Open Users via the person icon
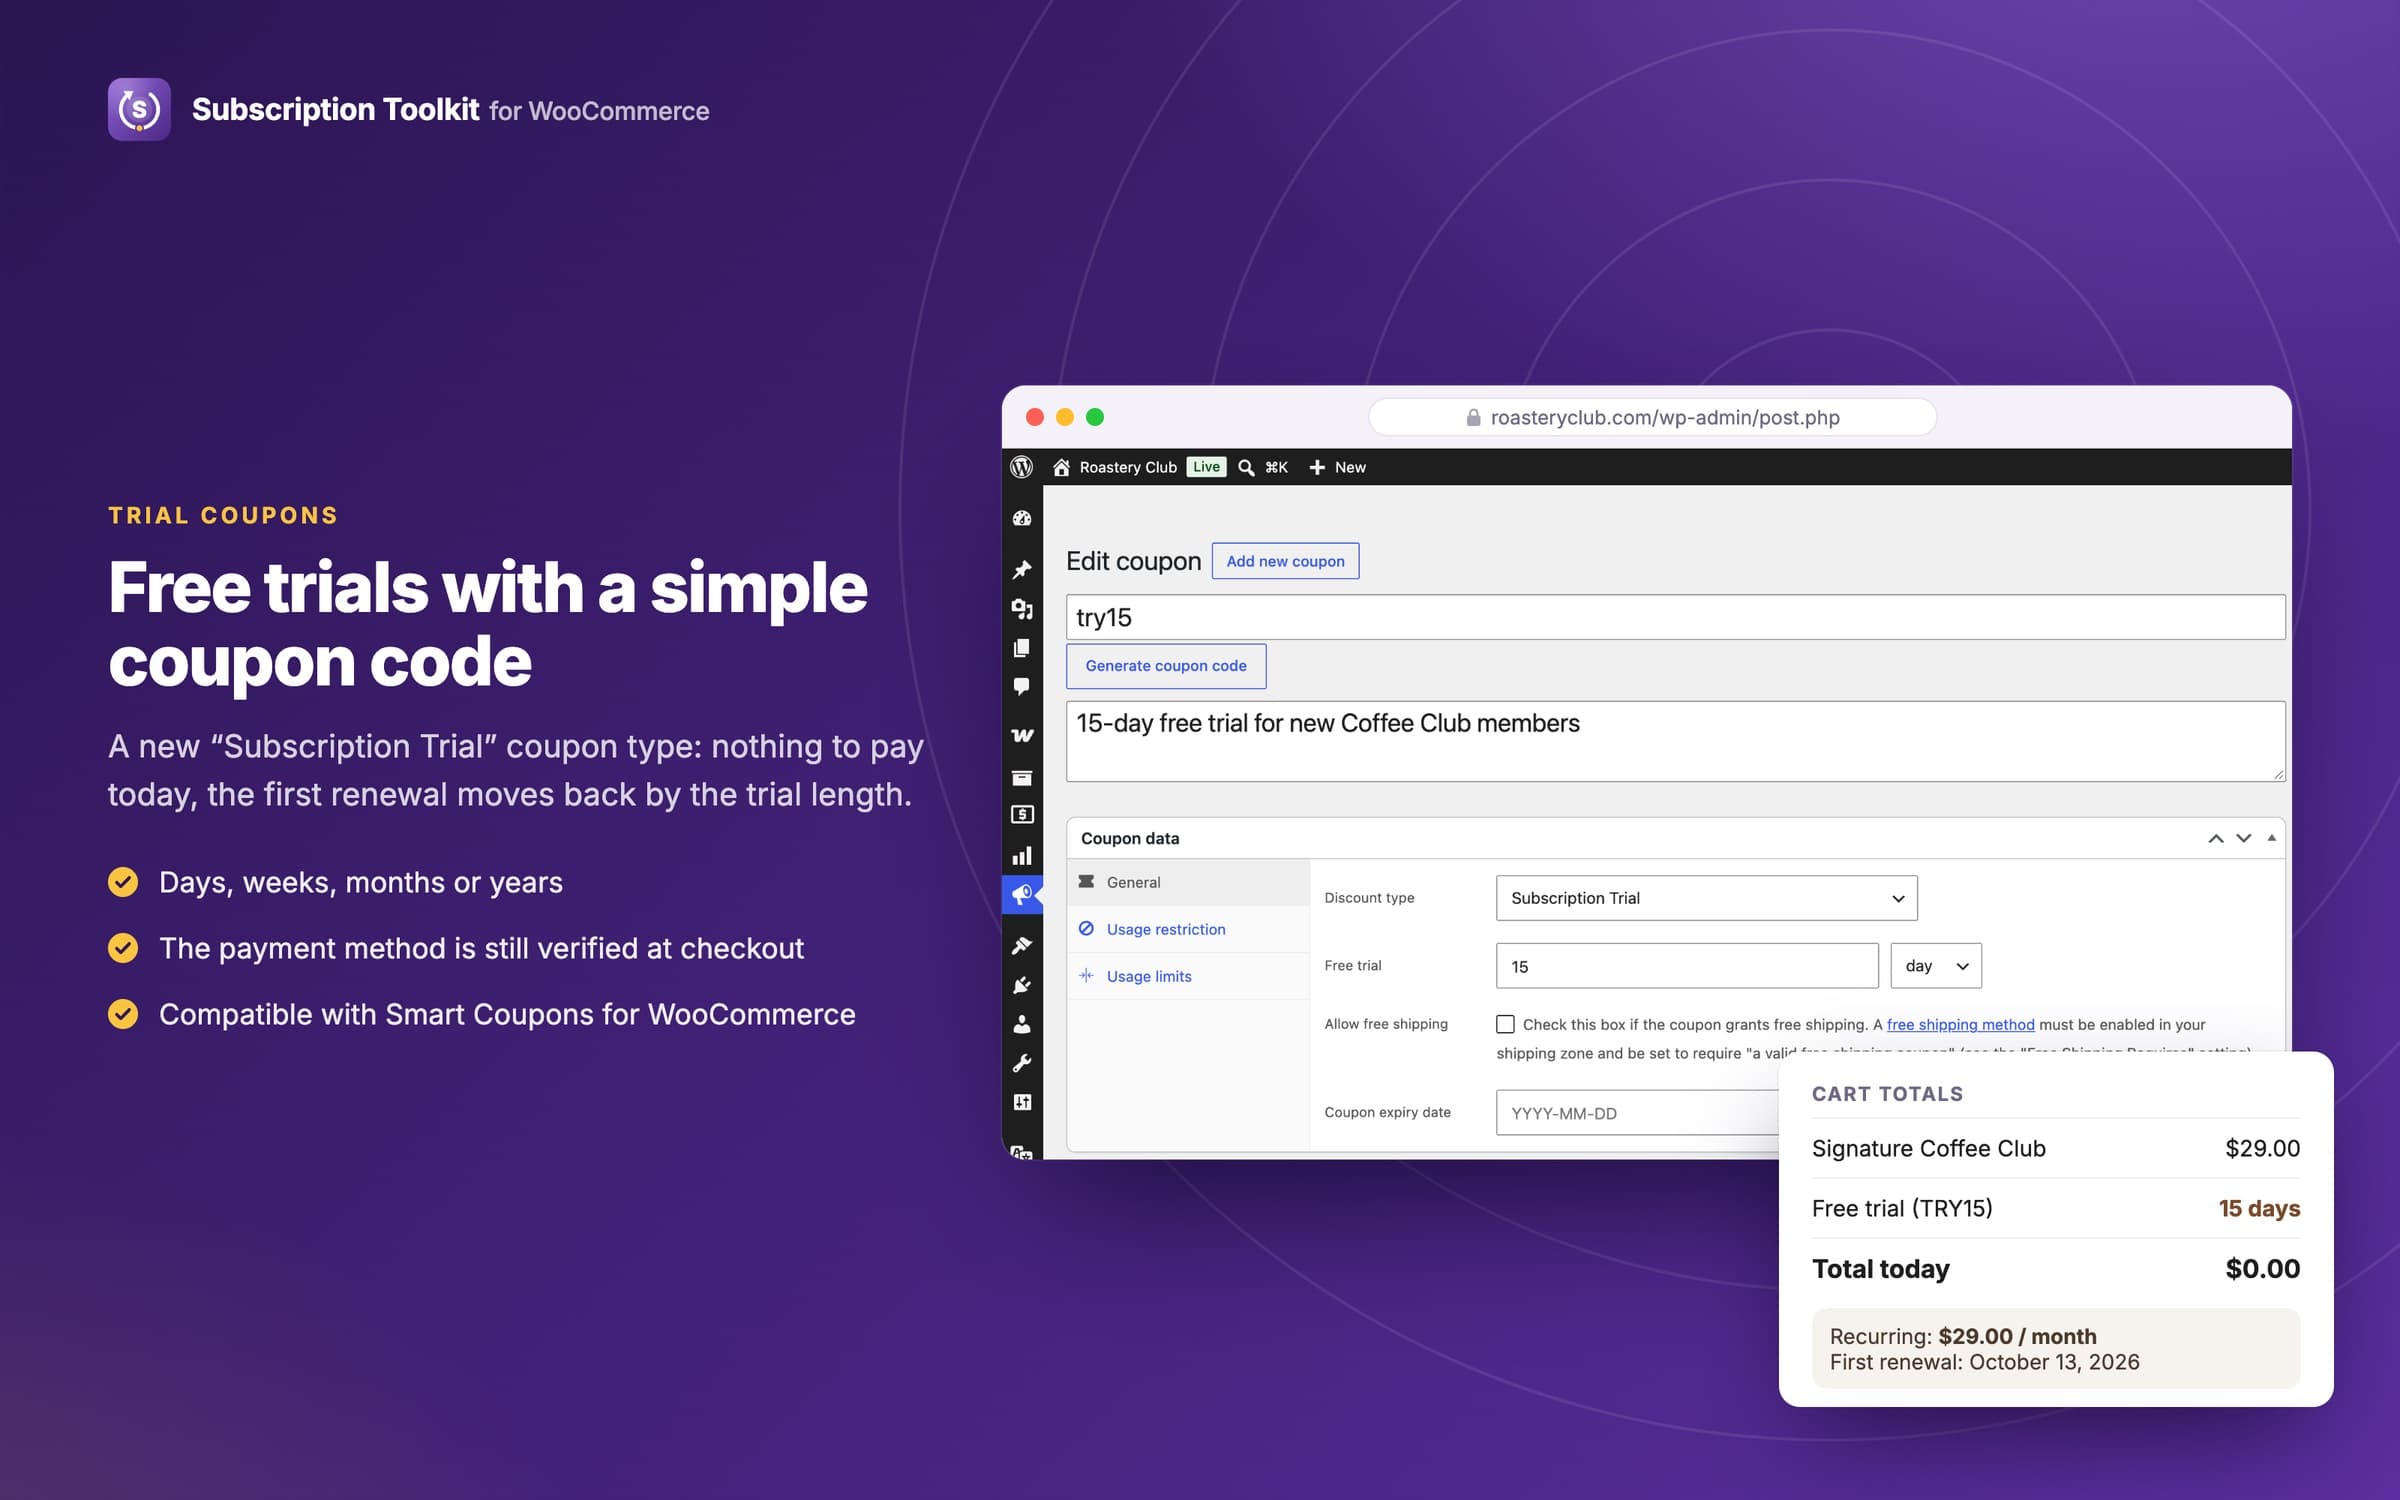Image resolution: width=2400 pixels, height=1500 pixels. [1021, 1024]
